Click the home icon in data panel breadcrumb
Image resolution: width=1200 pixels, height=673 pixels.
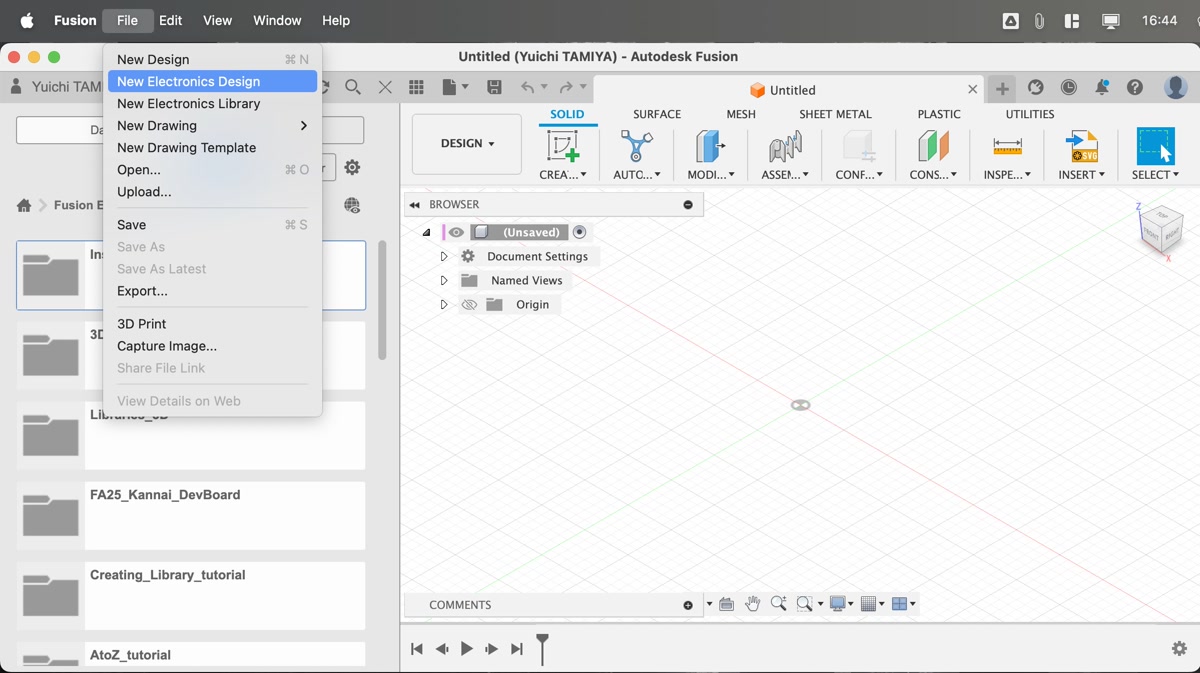coord(24,205)
